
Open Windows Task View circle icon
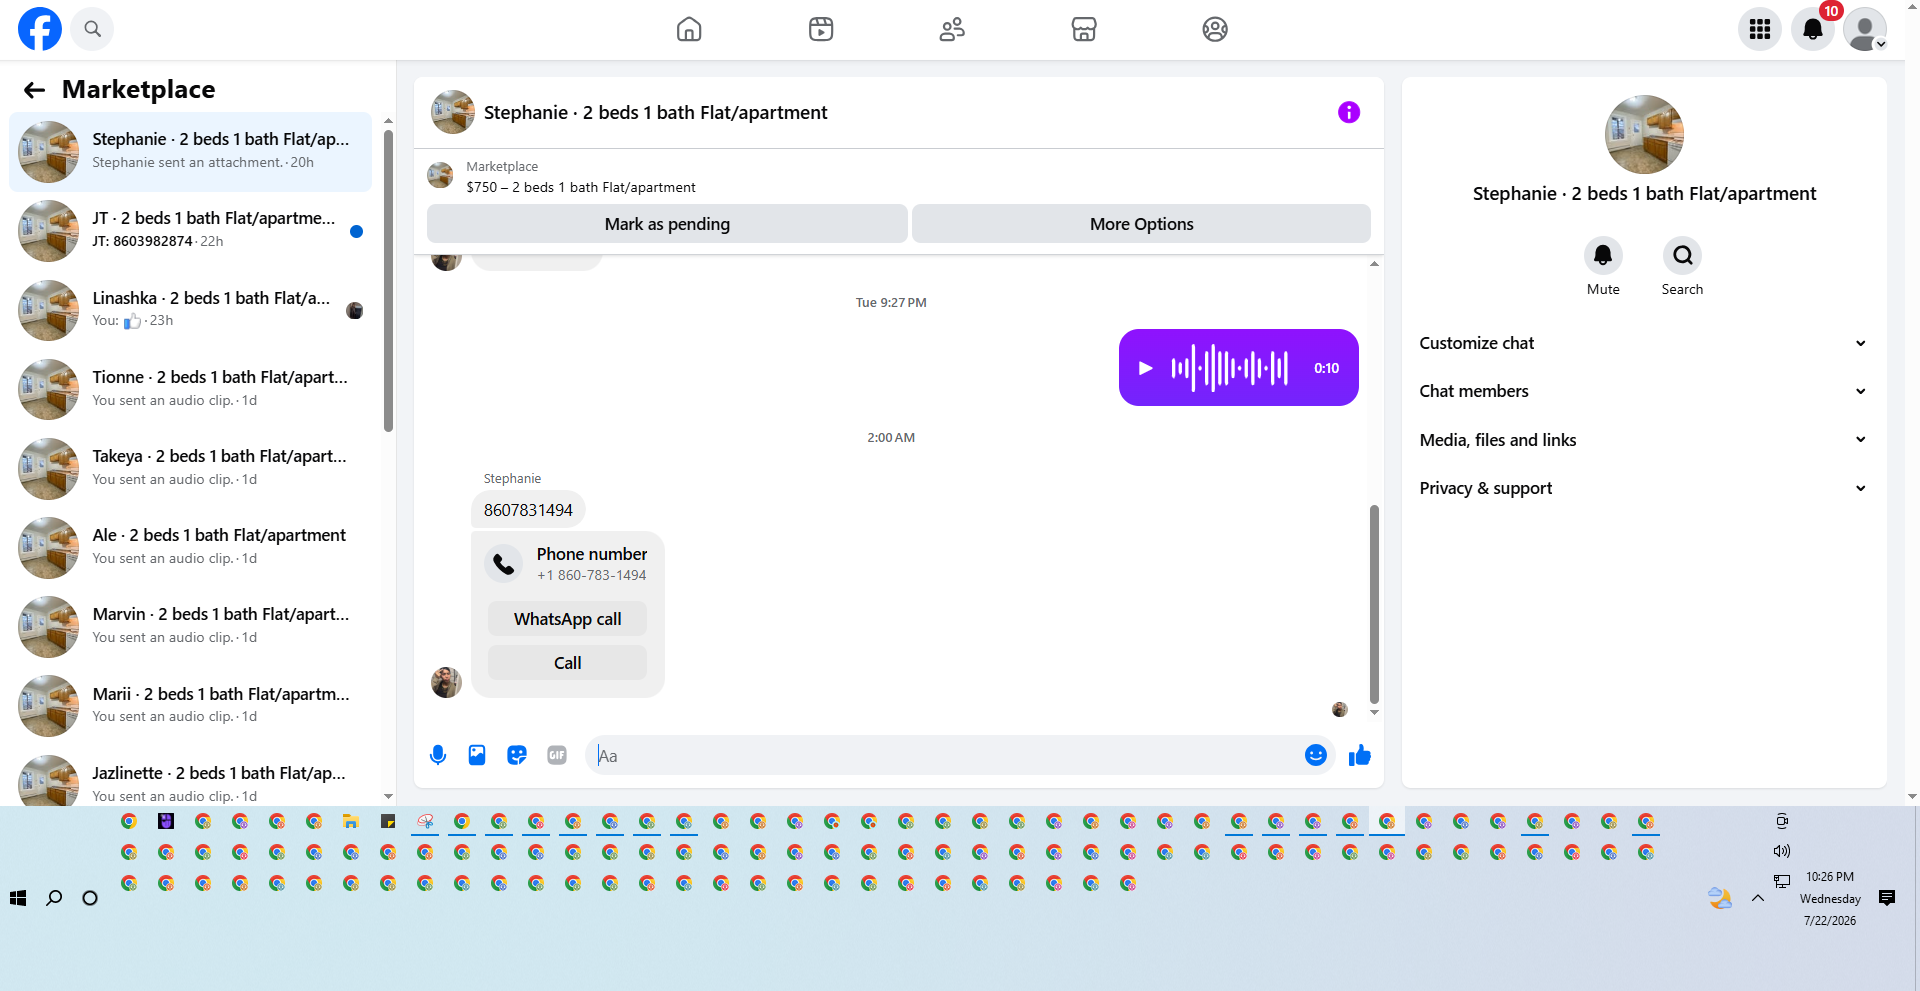[x=90, y=898]
